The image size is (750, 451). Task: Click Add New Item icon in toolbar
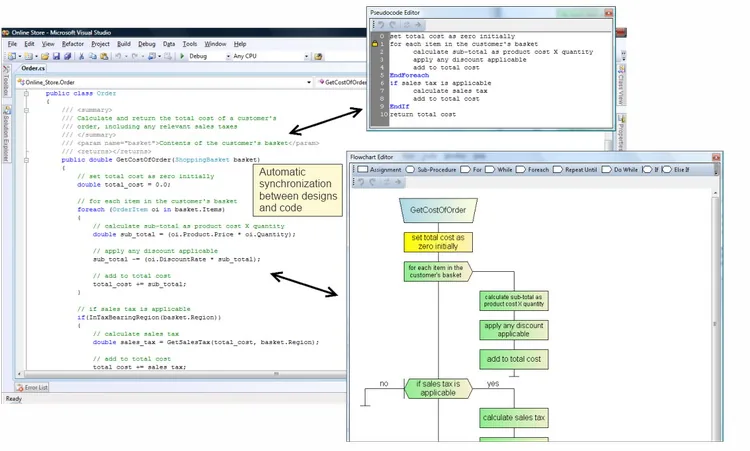29,56
